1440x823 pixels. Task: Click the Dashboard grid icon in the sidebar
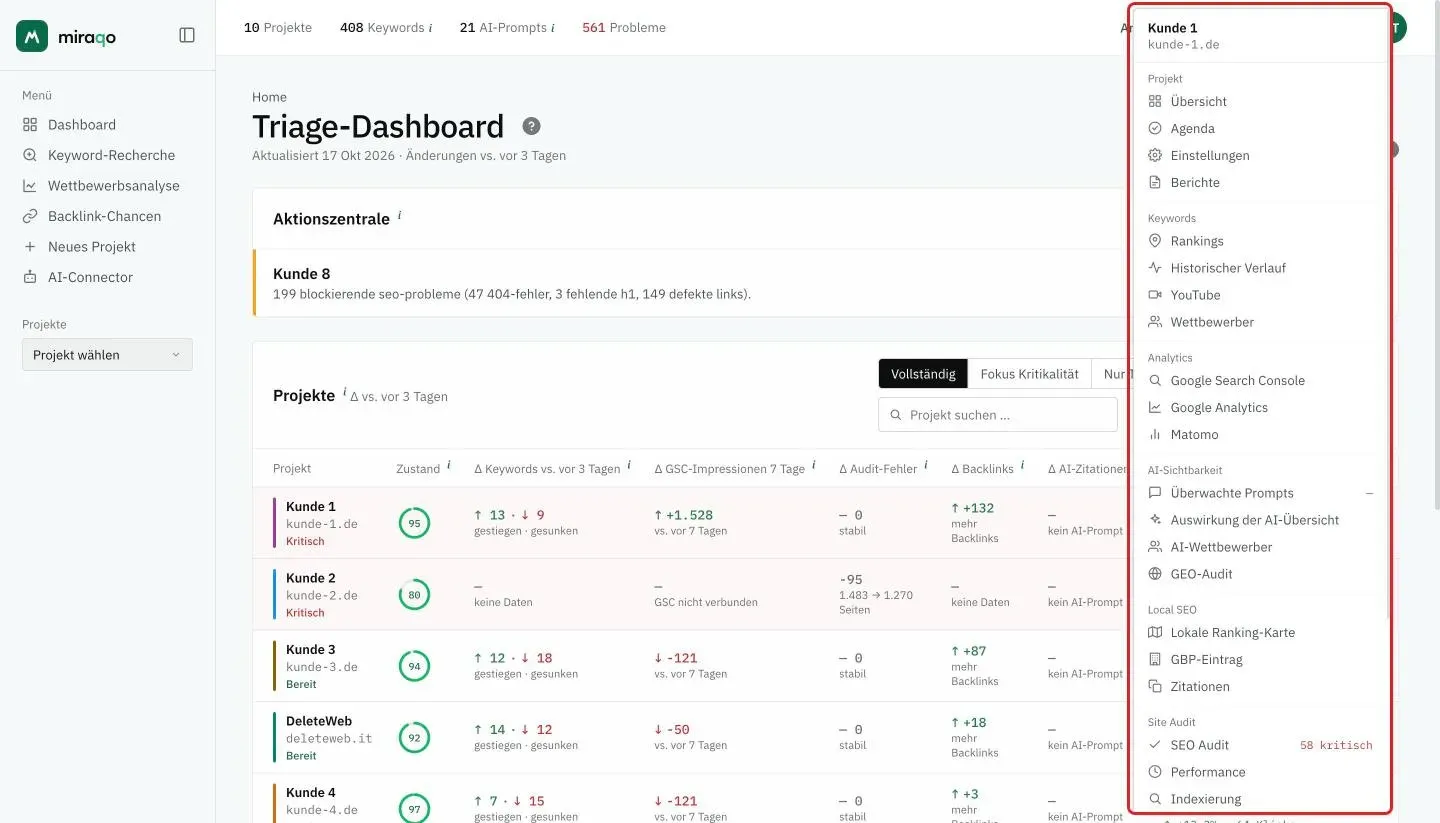(x=29, y=125)
